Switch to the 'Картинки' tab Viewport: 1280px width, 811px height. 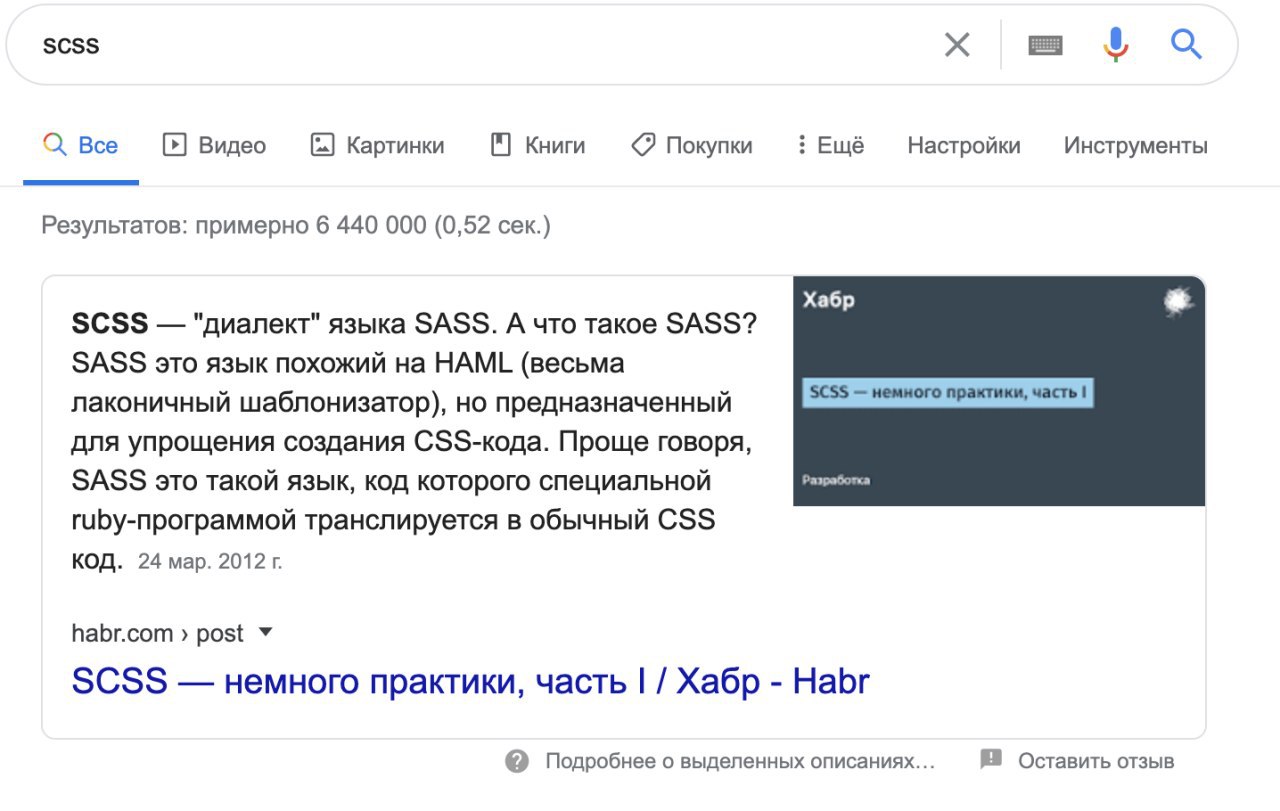tap(377, 145)
